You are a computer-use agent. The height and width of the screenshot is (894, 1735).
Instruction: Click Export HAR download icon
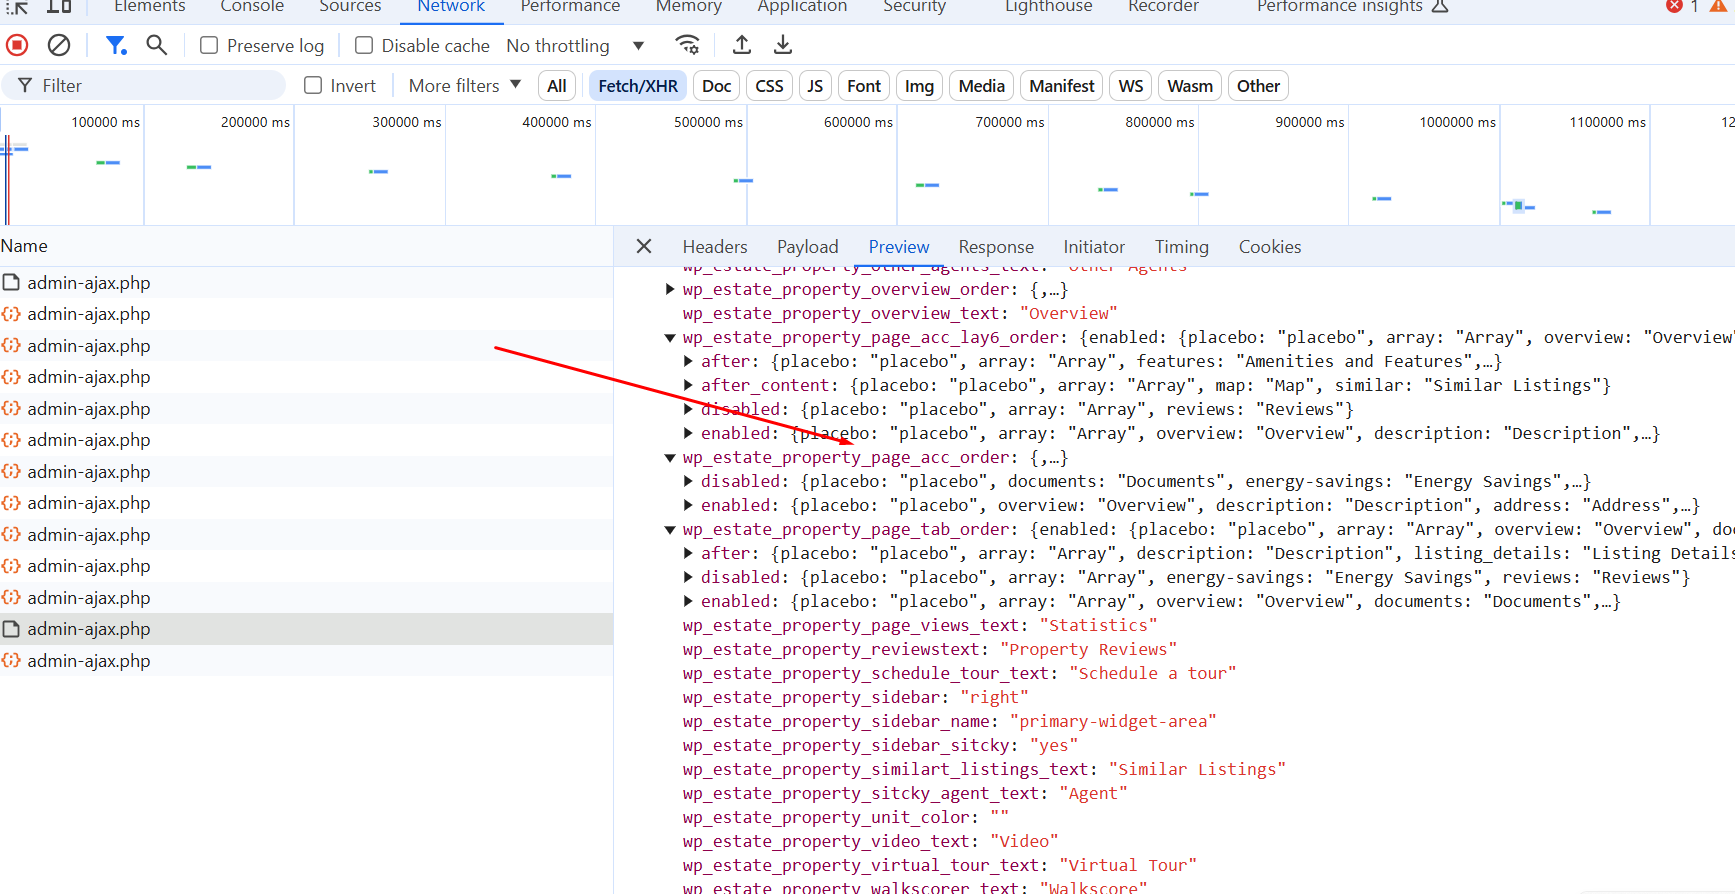pyautogui.click(x=783, y=45)
